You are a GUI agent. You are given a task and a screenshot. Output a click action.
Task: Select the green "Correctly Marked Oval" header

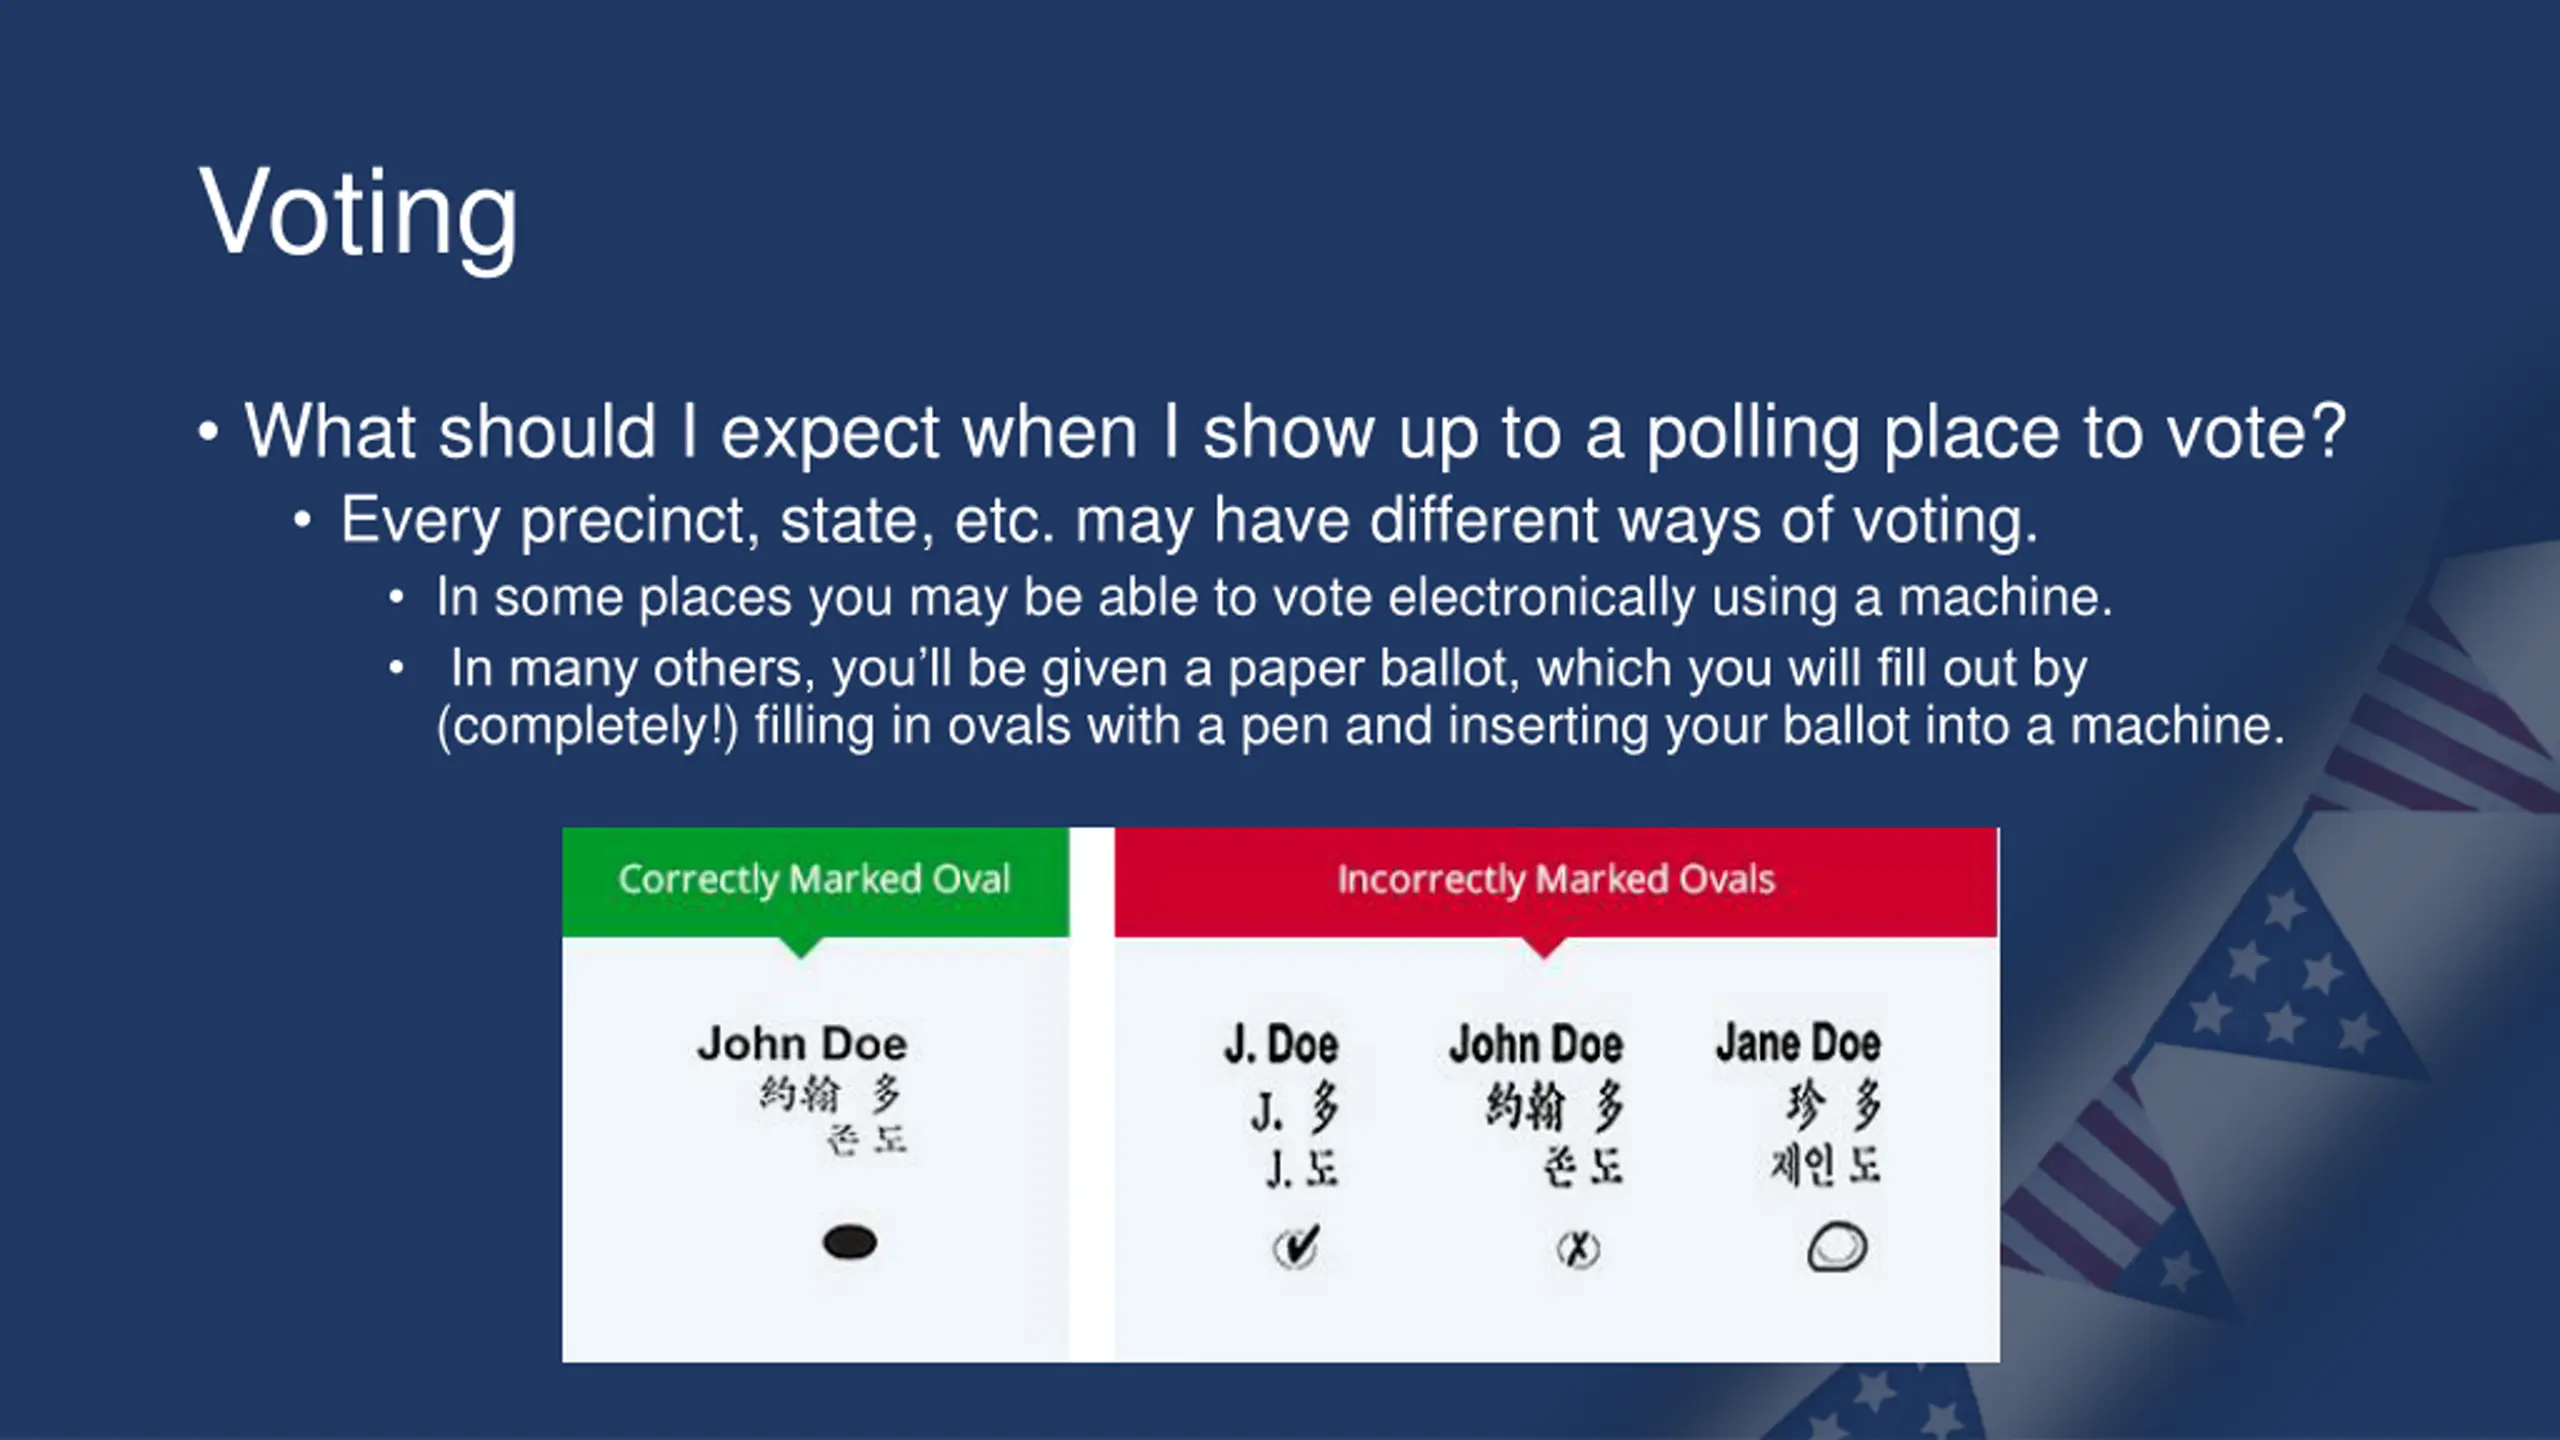[814, 880]
